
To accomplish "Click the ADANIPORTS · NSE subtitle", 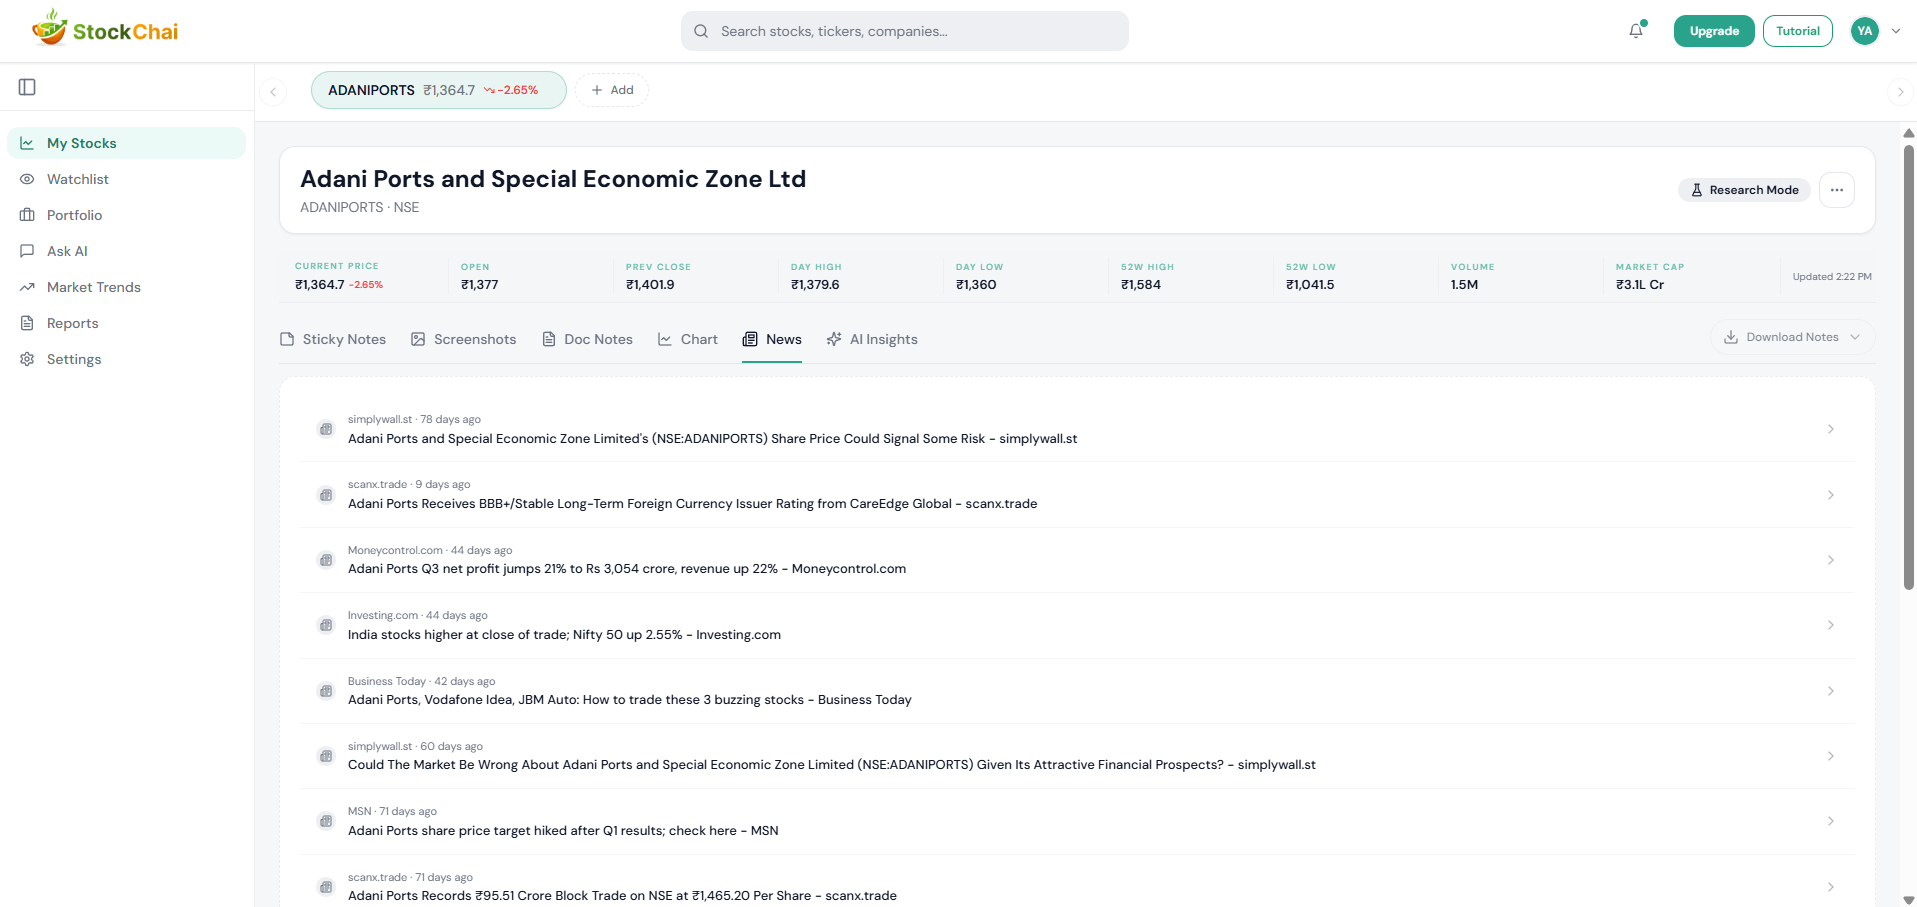I will [360, 207].
